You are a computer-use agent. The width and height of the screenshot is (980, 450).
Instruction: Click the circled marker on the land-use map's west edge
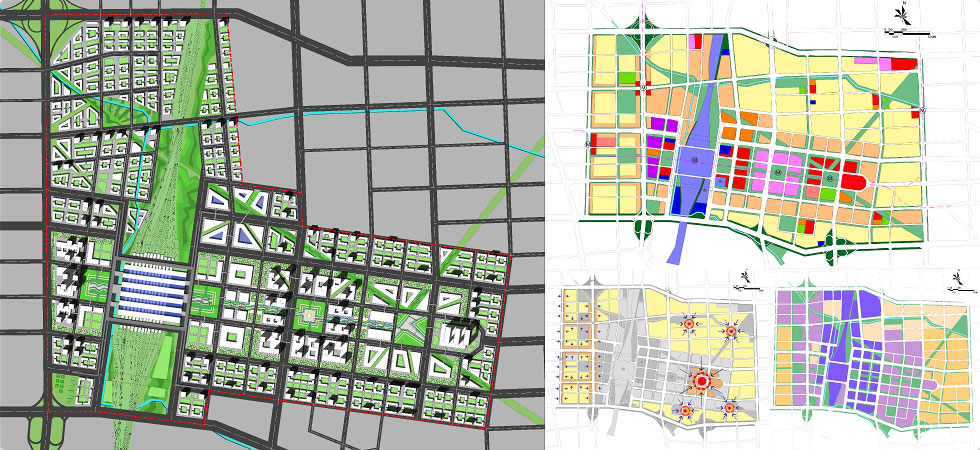pyautogui.click(x=587, y=143)
